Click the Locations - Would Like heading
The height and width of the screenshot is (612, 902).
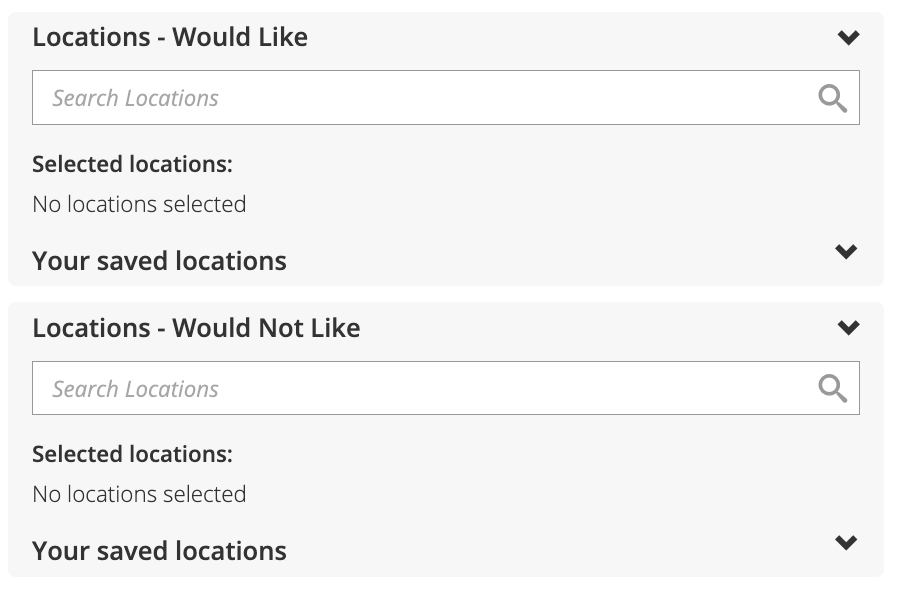click(170, 37)
